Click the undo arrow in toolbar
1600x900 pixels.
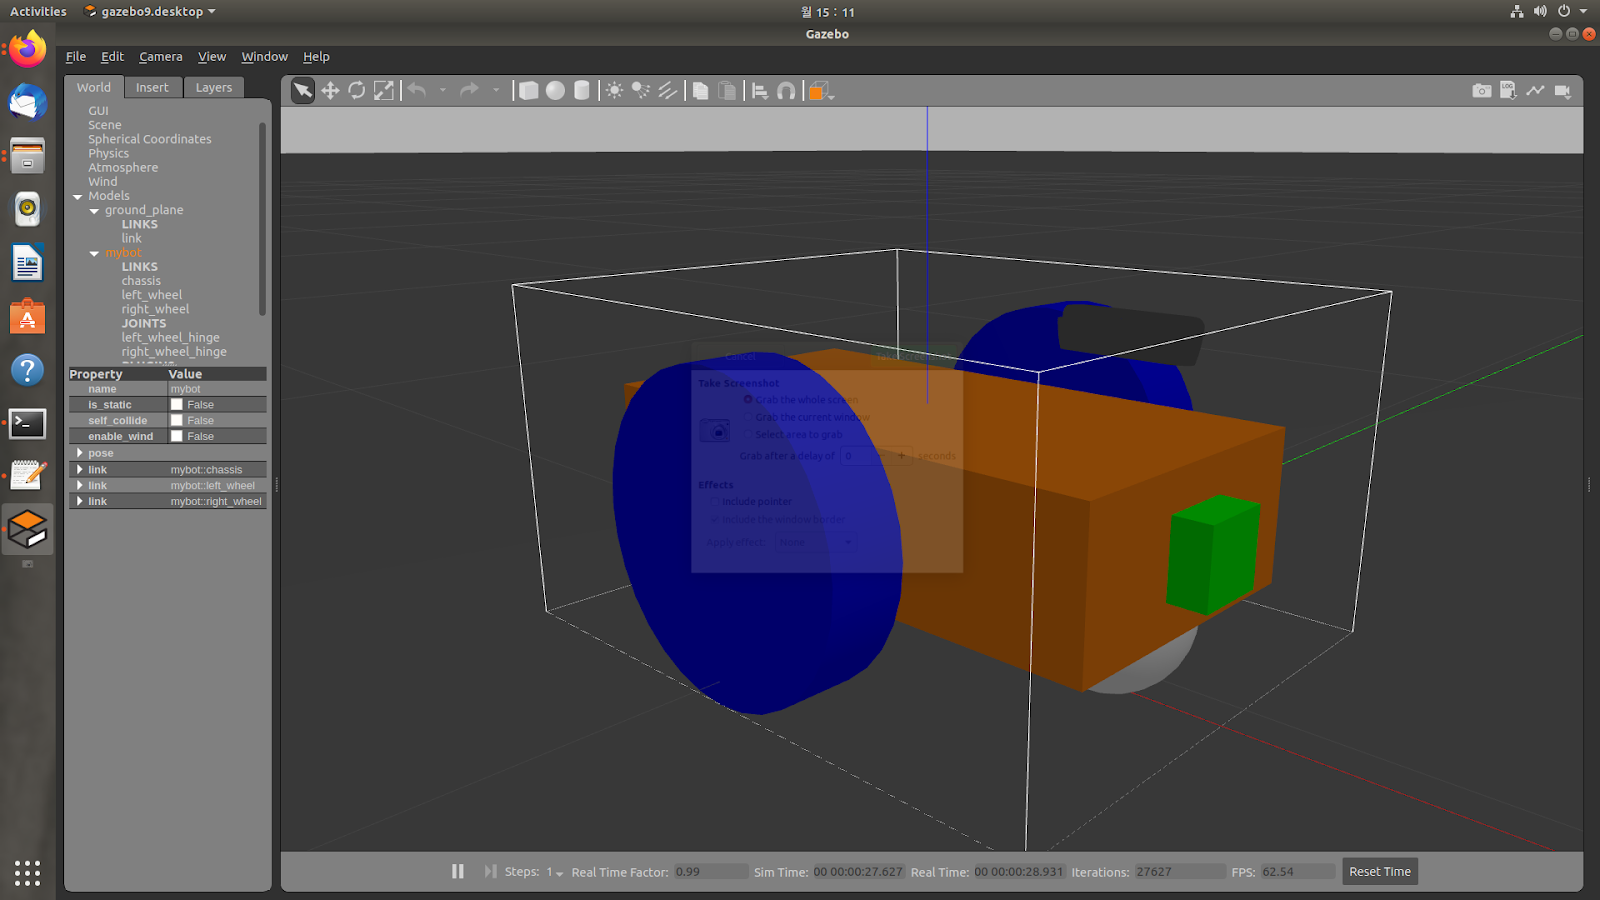click(x=417, y=91)
